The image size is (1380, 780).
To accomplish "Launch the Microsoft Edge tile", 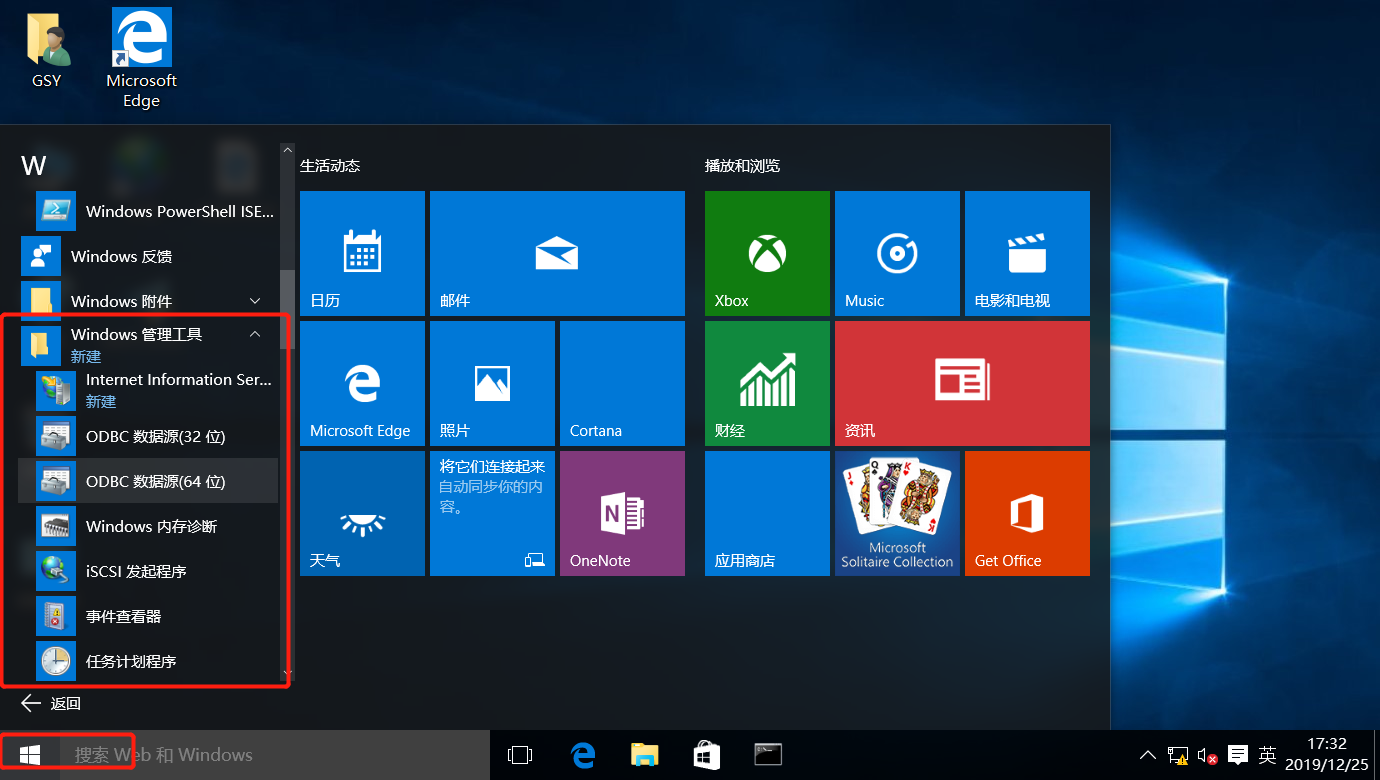I will click(x=362, y=383).
